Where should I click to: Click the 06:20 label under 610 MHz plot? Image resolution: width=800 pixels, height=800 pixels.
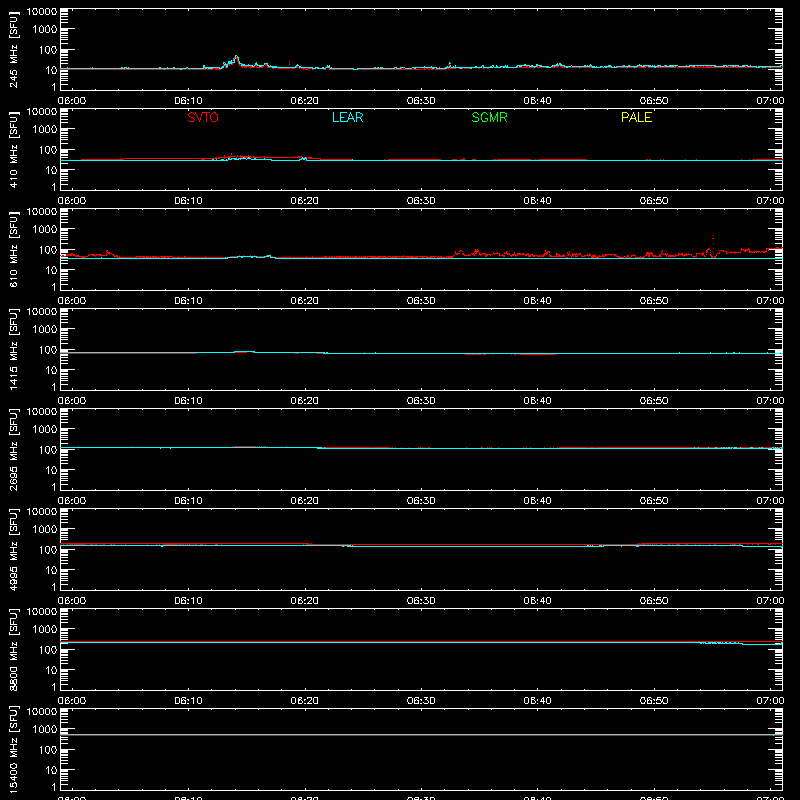point(305,301)
